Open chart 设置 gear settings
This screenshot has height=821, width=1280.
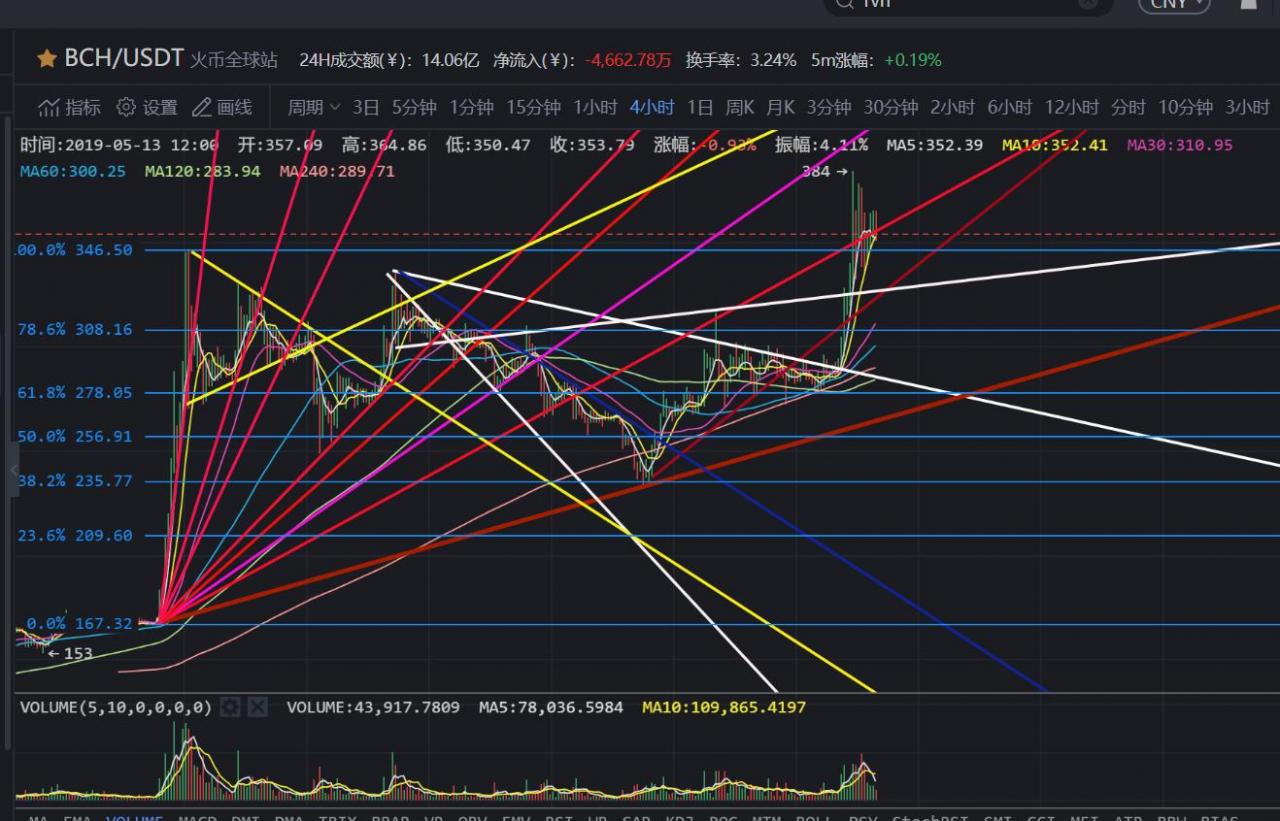(126, 107)
